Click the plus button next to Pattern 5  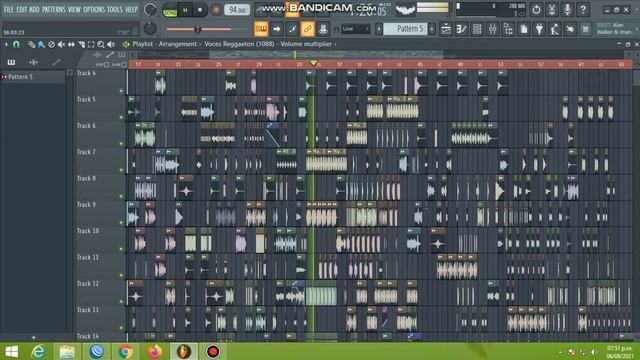pyautogui.click(x=432, y=29)
